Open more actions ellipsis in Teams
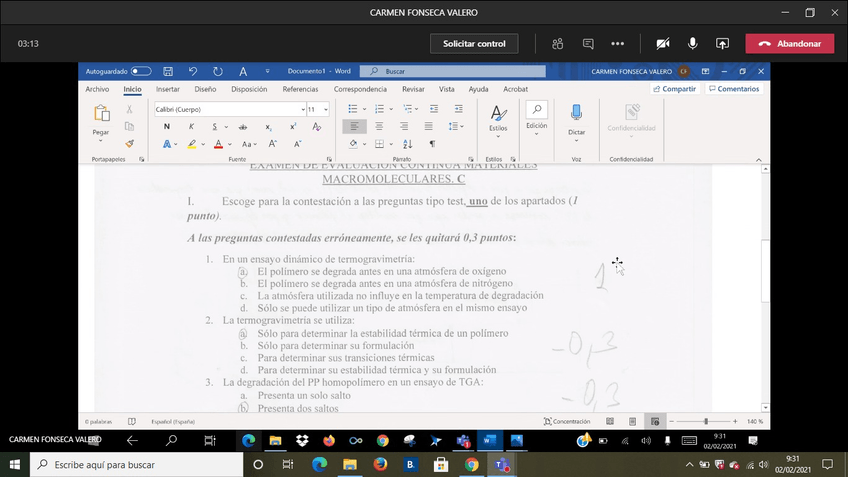Screen dimensions: 848x477 (618, 44)
